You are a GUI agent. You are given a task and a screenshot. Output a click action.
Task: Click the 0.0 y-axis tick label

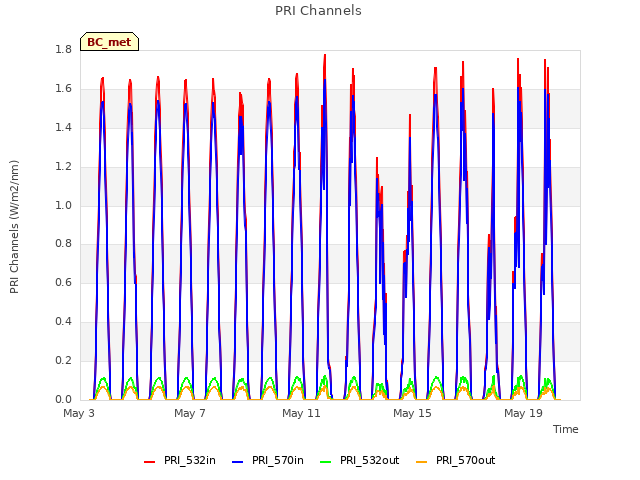pos(63,399)
